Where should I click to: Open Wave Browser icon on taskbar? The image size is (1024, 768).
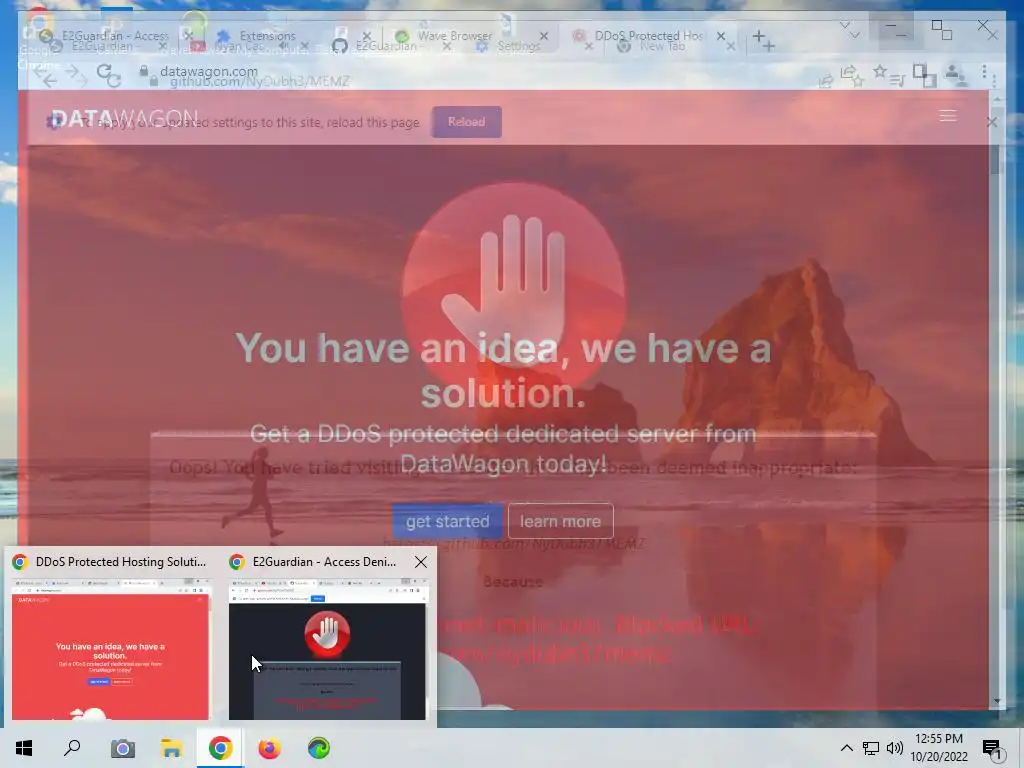pos(319,748)
